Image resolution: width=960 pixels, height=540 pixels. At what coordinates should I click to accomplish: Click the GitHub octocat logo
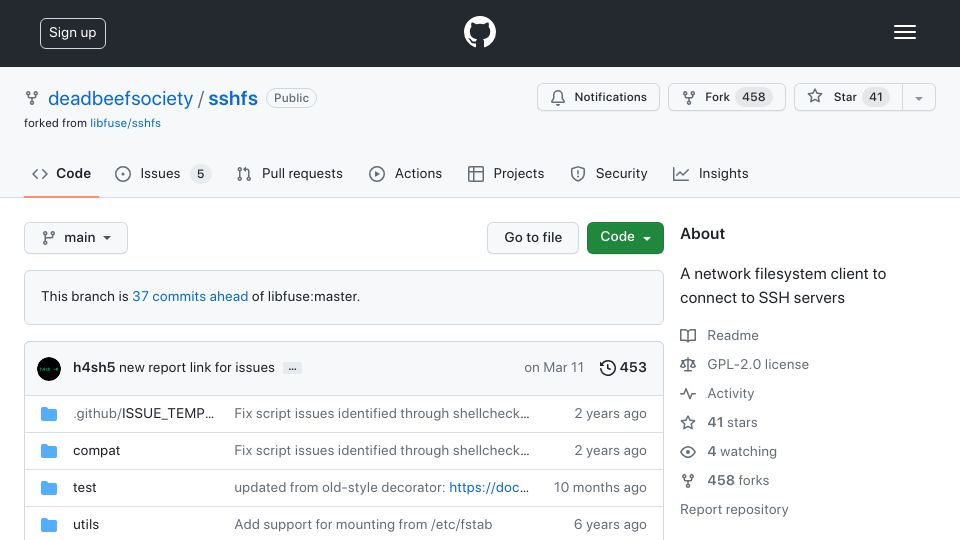tap(479, 32)
